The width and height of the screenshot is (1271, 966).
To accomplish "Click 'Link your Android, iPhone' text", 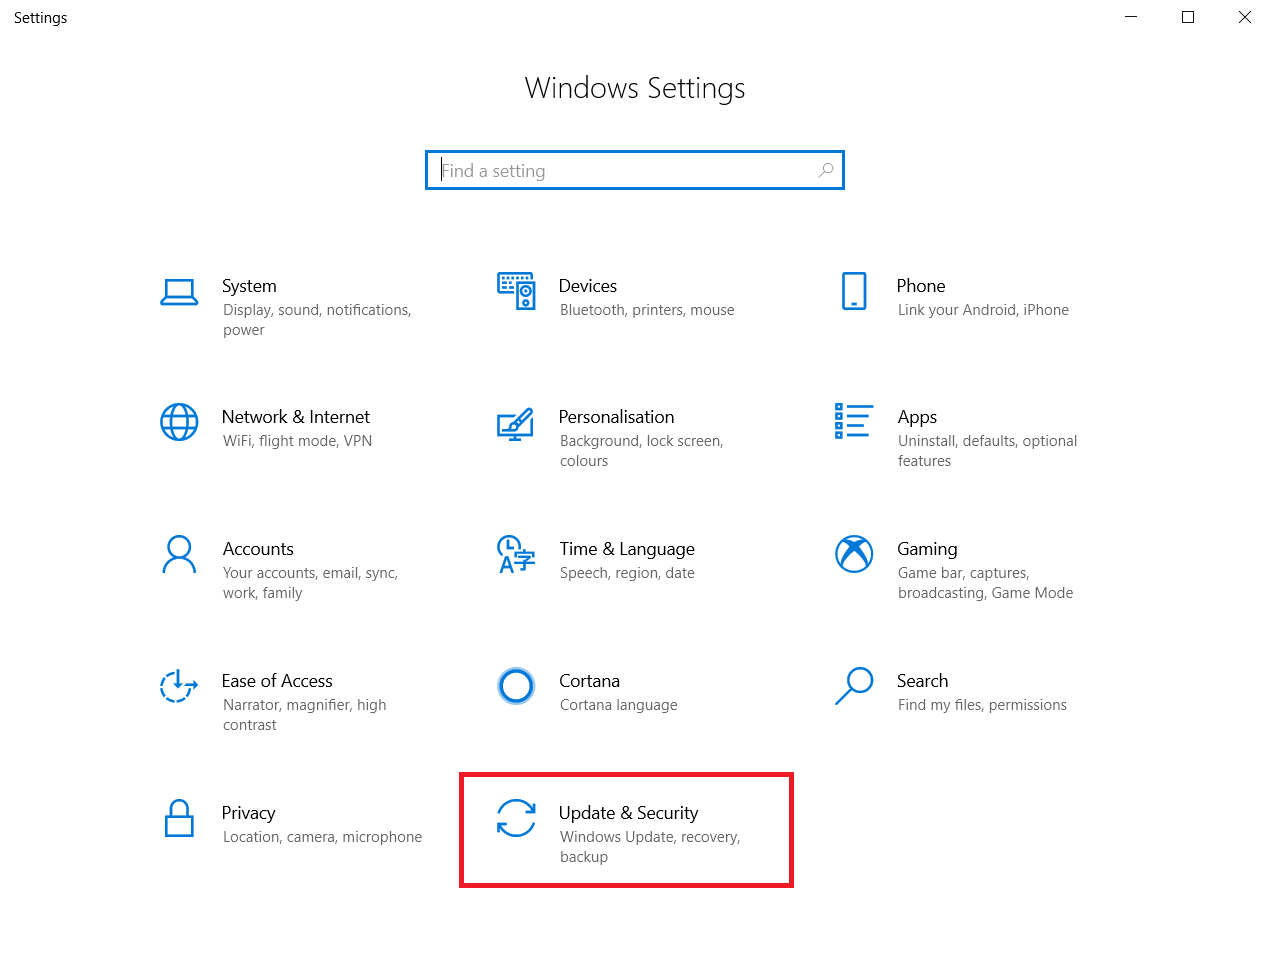I will click(983, 310).
